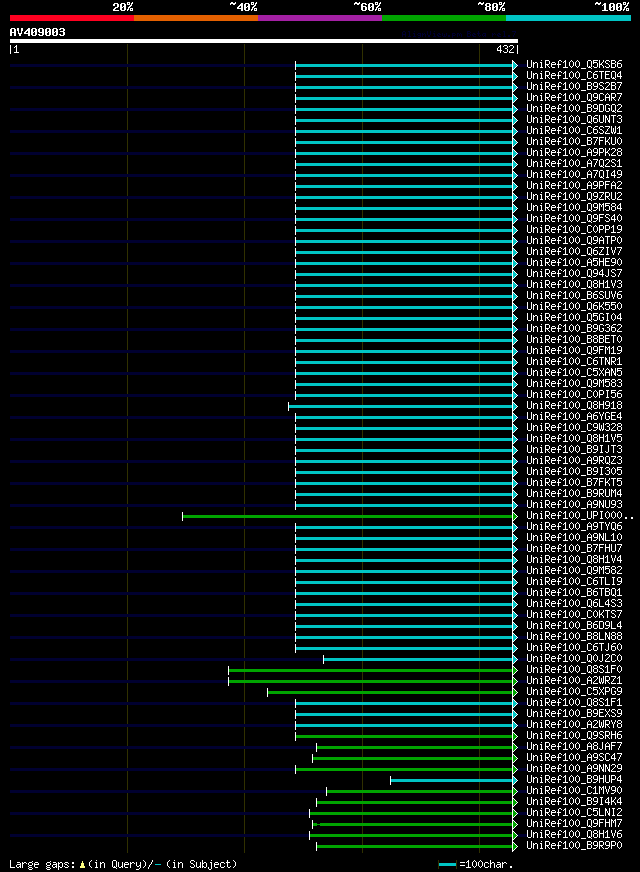Select the UniRef100_B6D9L4 label

tap(574, 626)
